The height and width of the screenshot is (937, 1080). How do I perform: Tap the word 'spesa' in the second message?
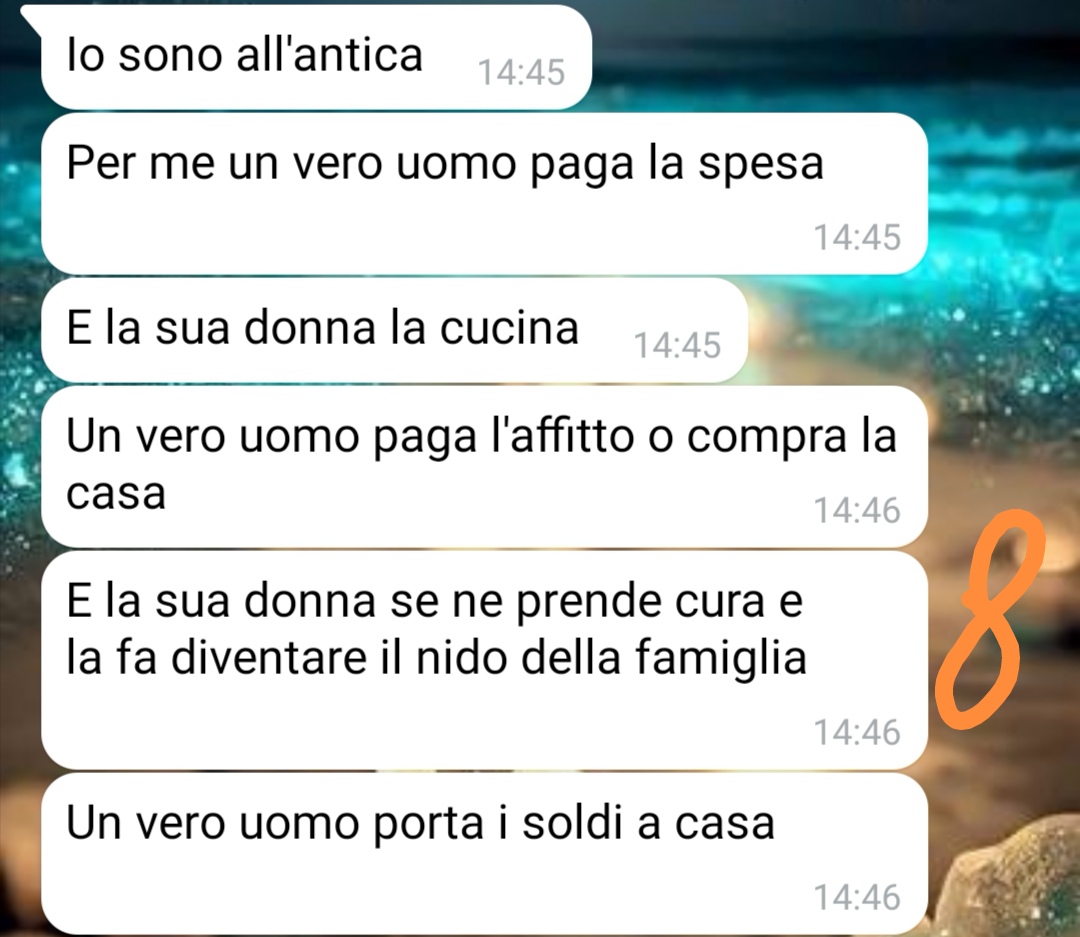pyautogui.click(x=761, y=166)
